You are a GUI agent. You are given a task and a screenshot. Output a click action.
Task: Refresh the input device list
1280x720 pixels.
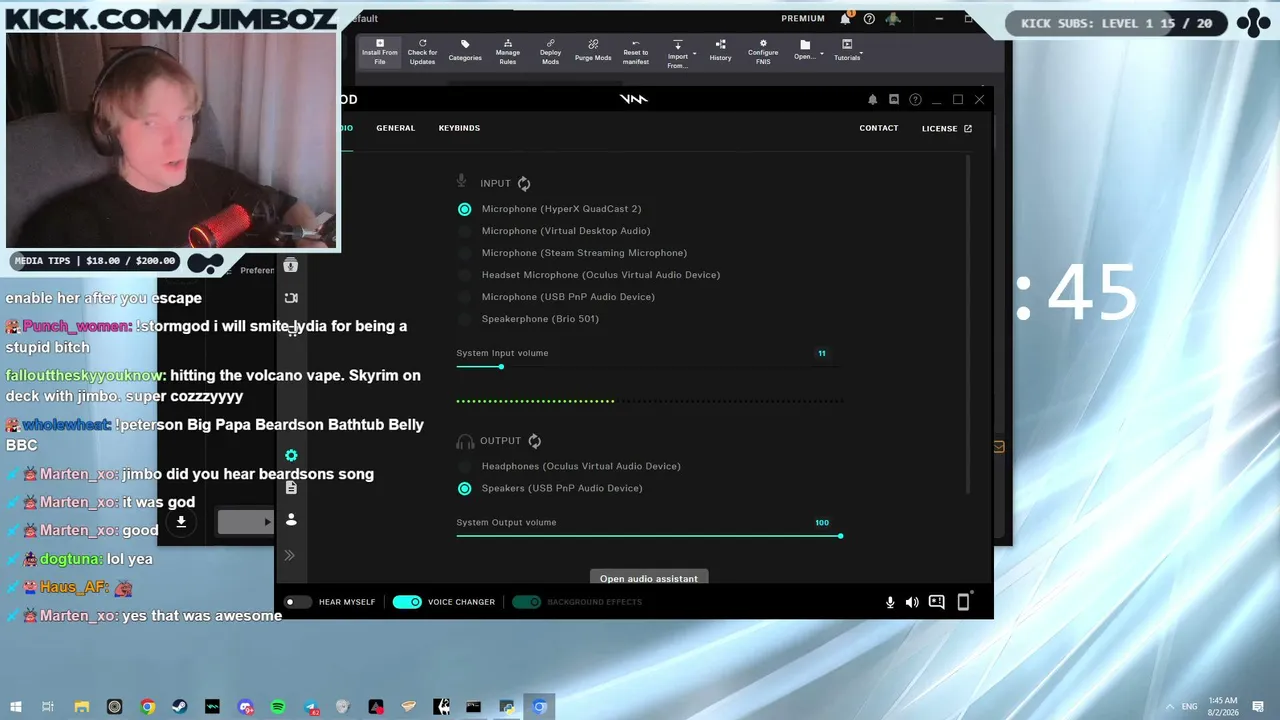tap(524, 184)
